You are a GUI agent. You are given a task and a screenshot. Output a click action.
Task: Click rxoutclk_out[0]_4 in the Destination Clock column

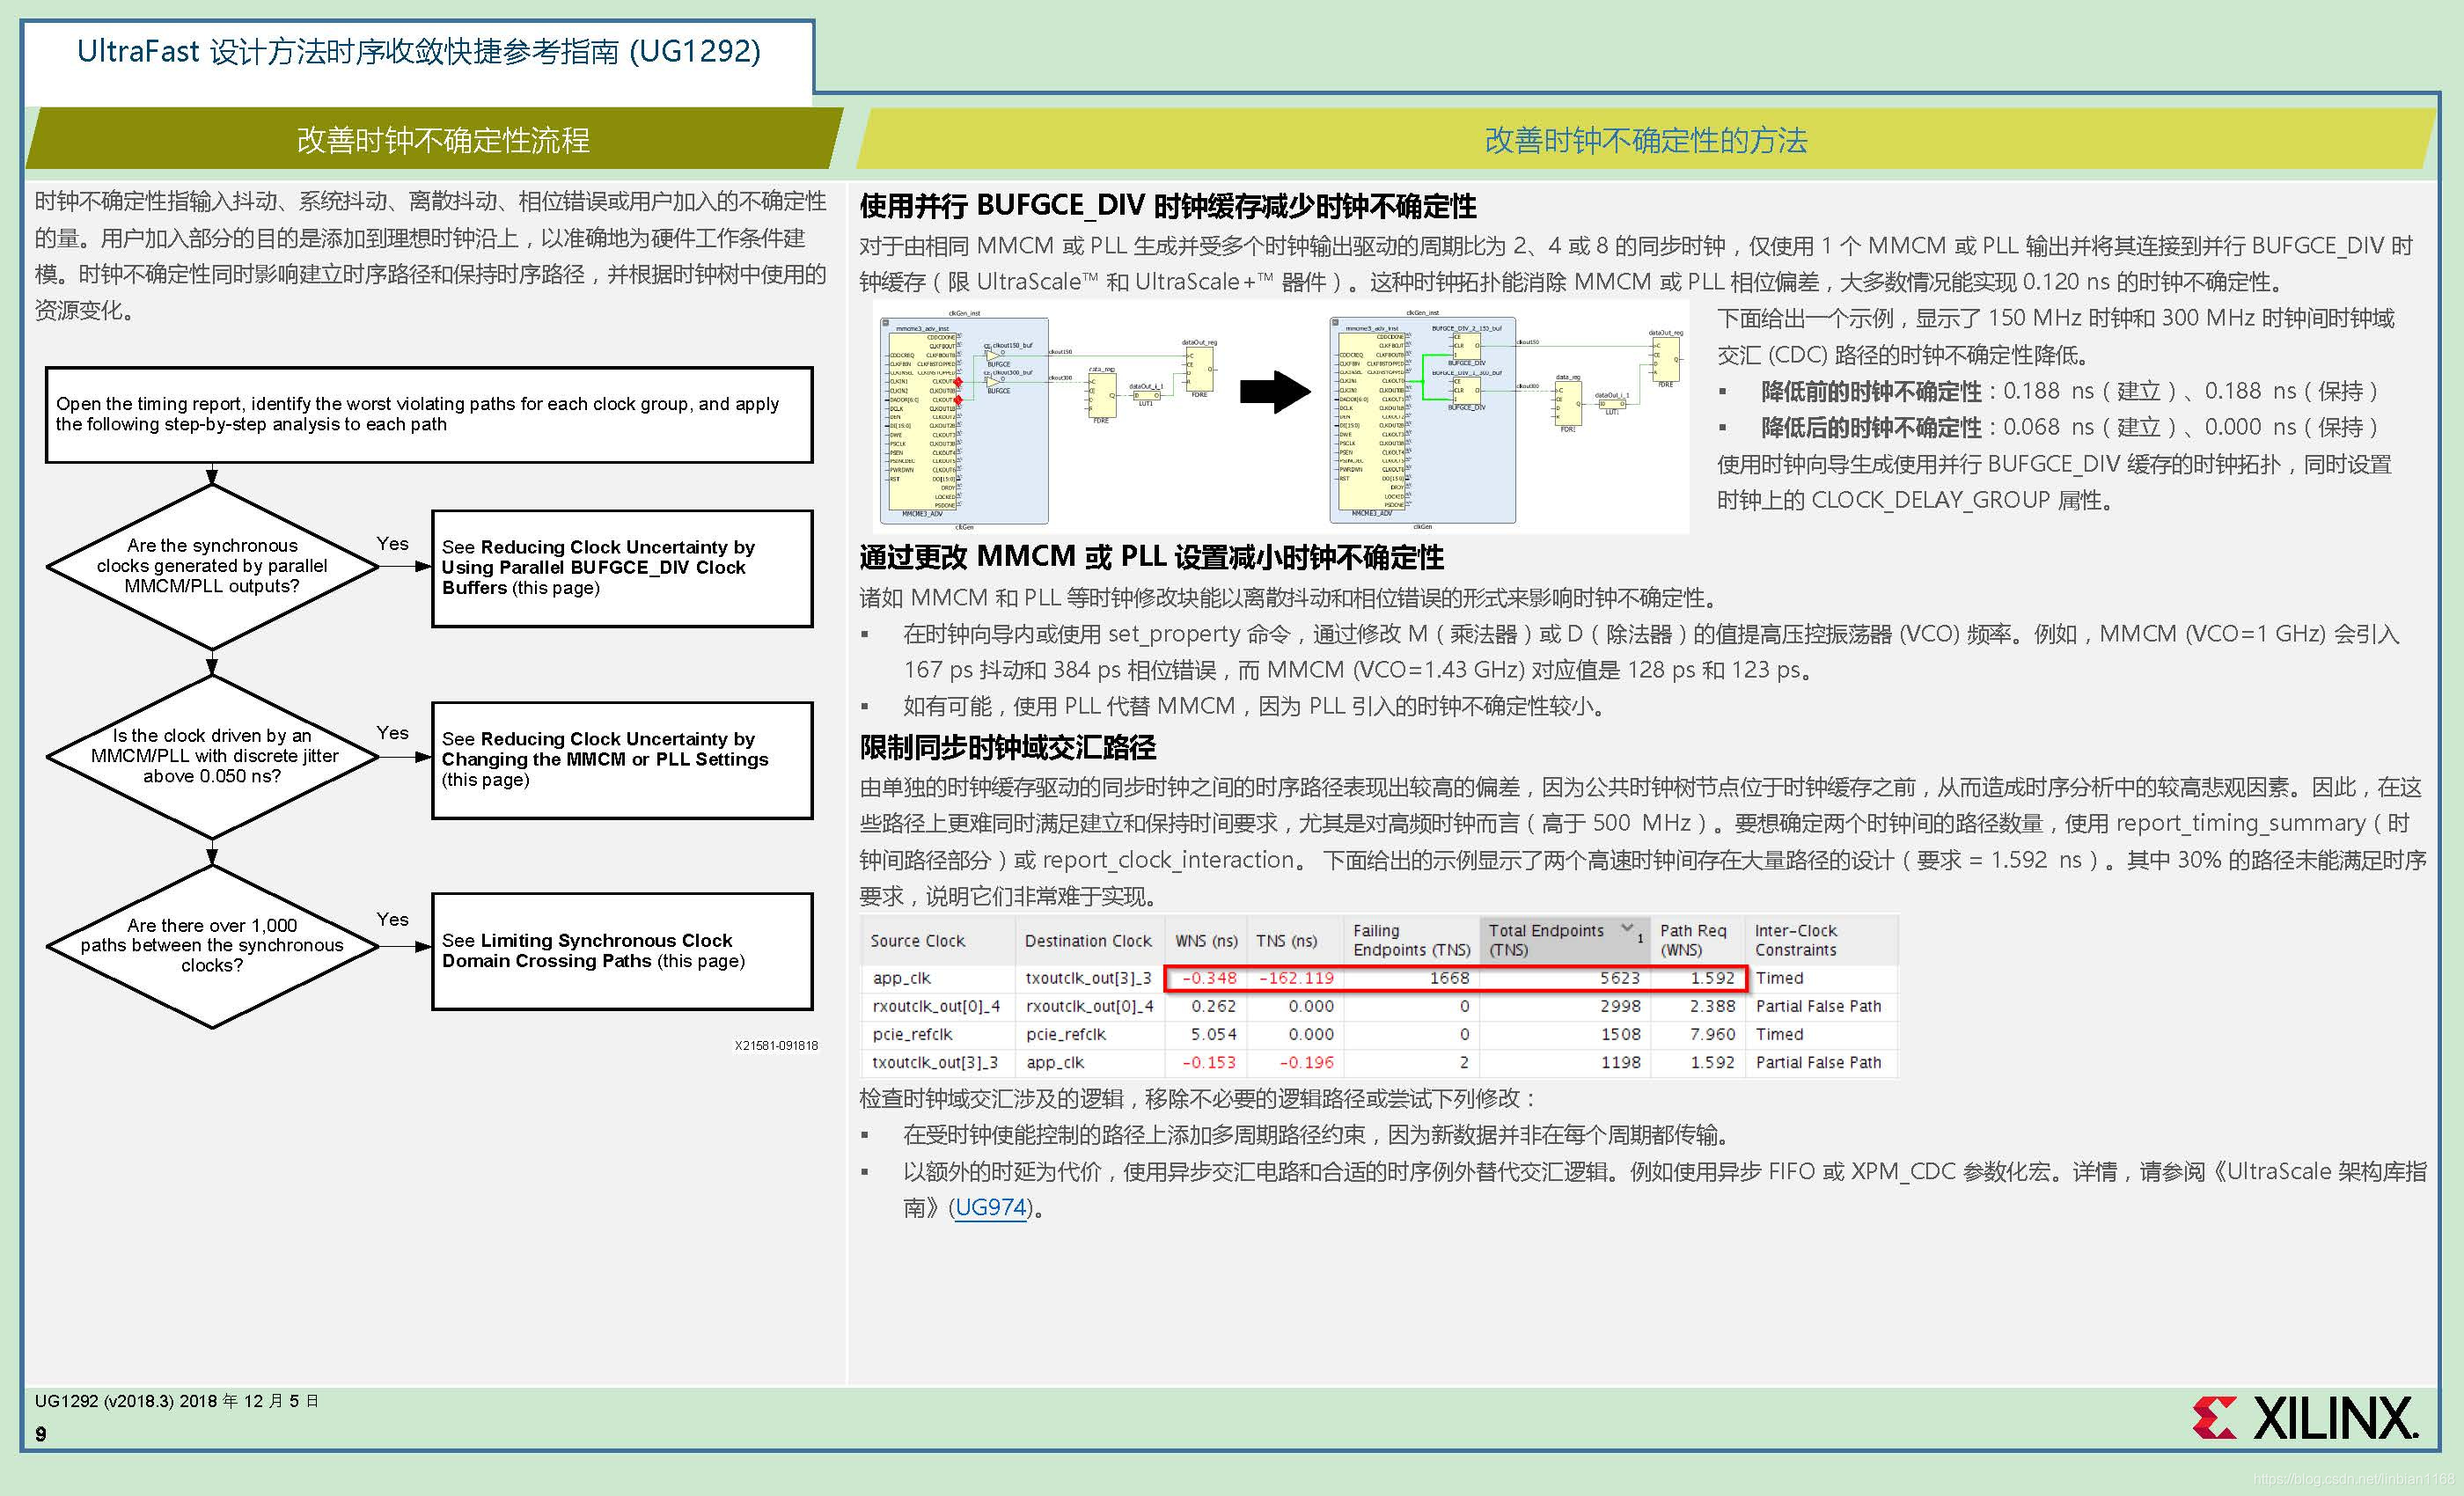(1089, 1006)
